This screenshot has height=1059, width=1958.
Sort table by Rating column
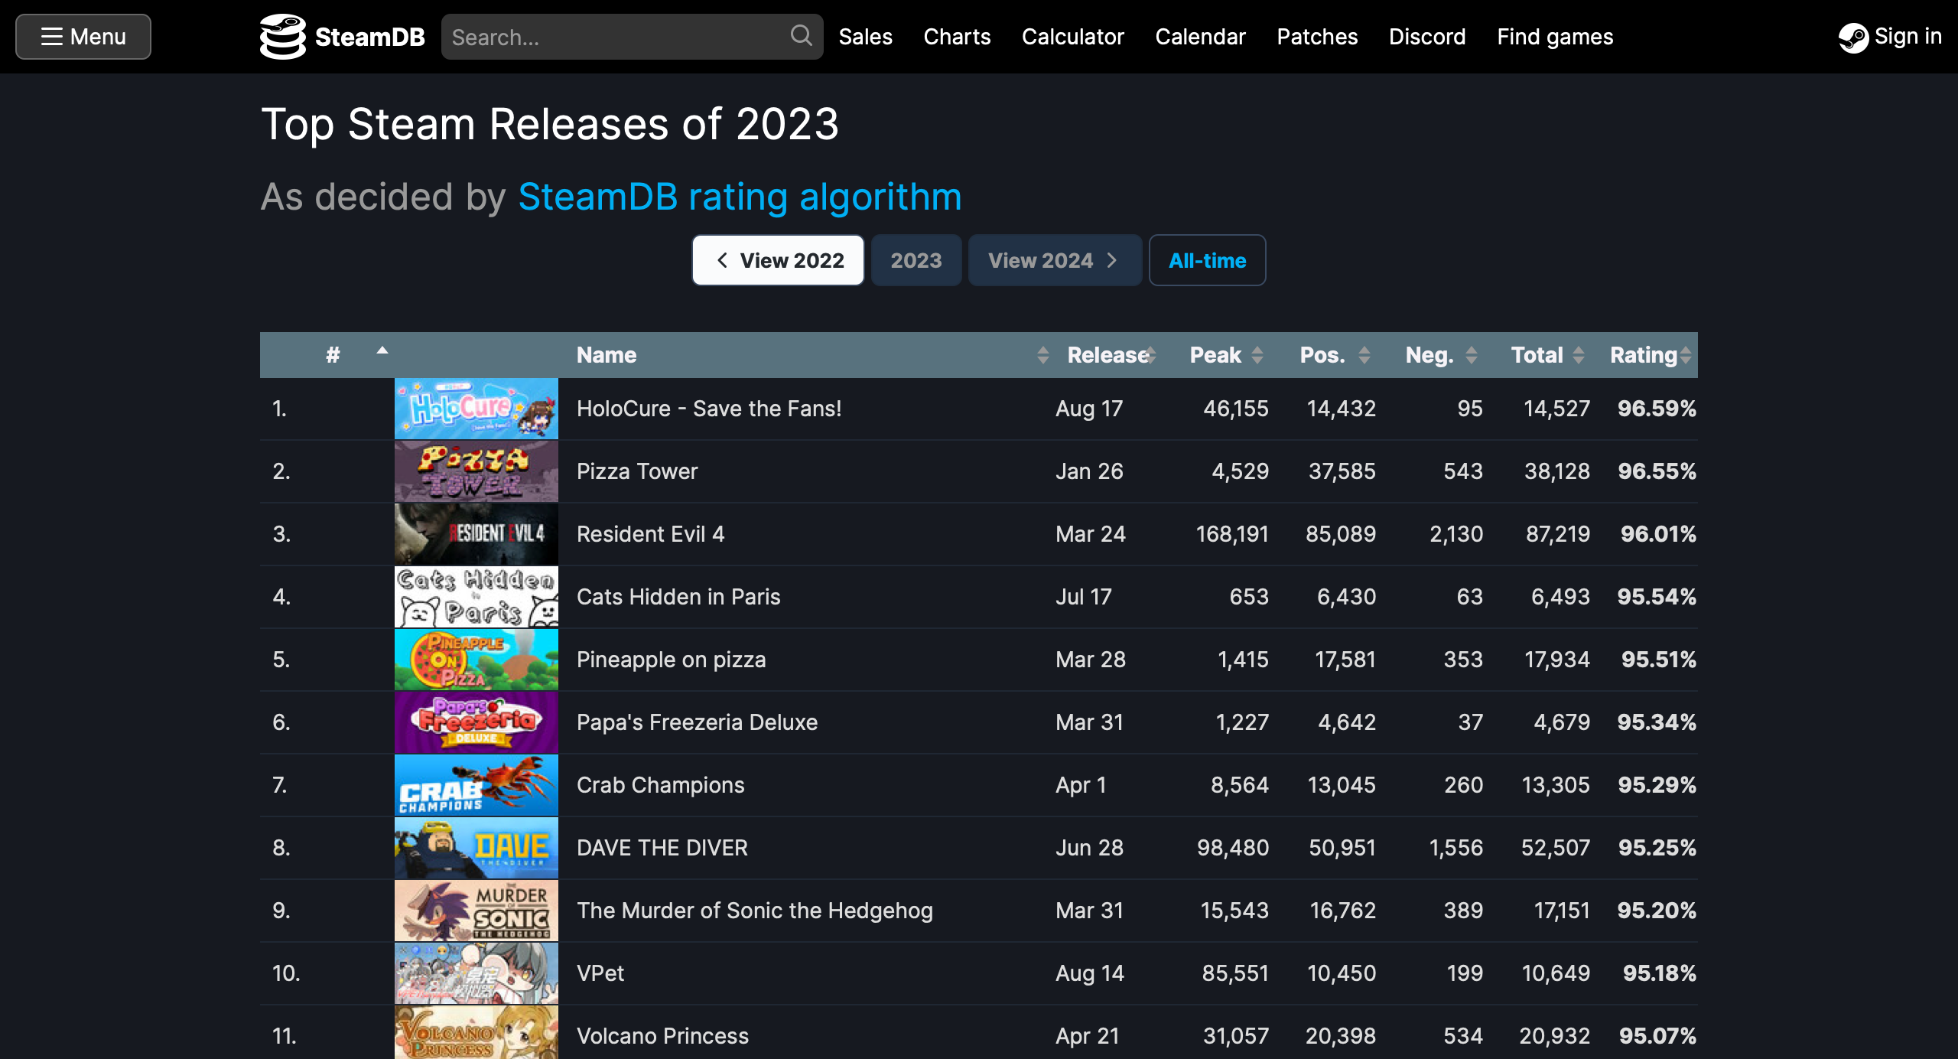point(1649,355)
